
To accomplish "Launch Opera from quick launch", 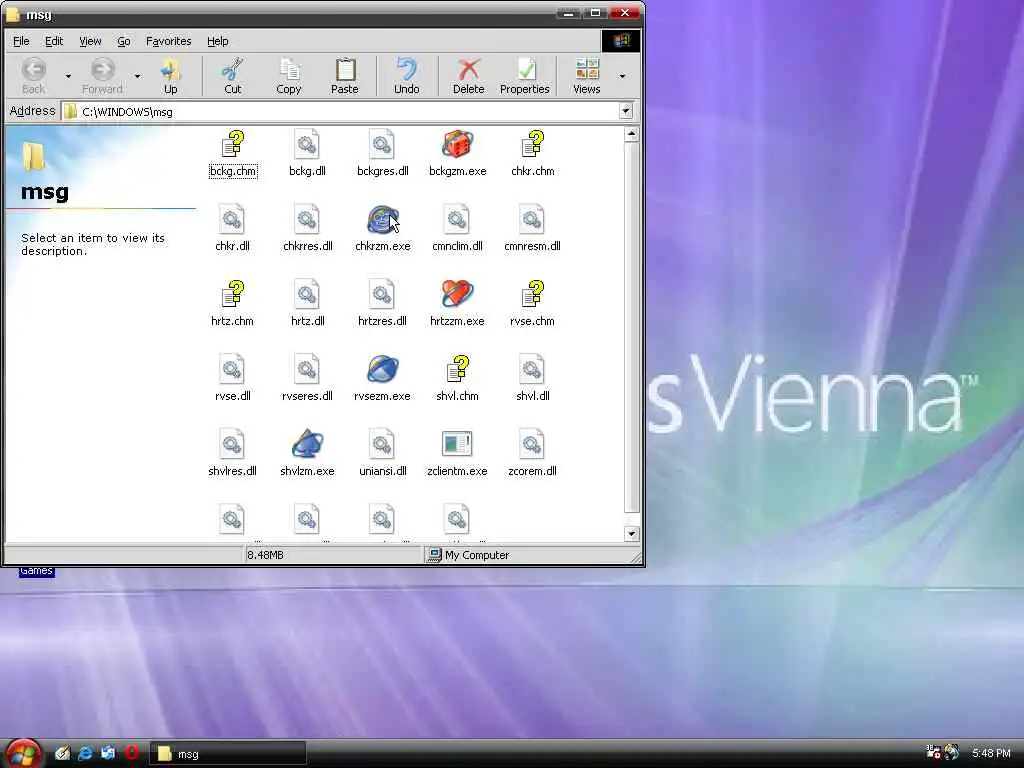I will tap(131, 753).
